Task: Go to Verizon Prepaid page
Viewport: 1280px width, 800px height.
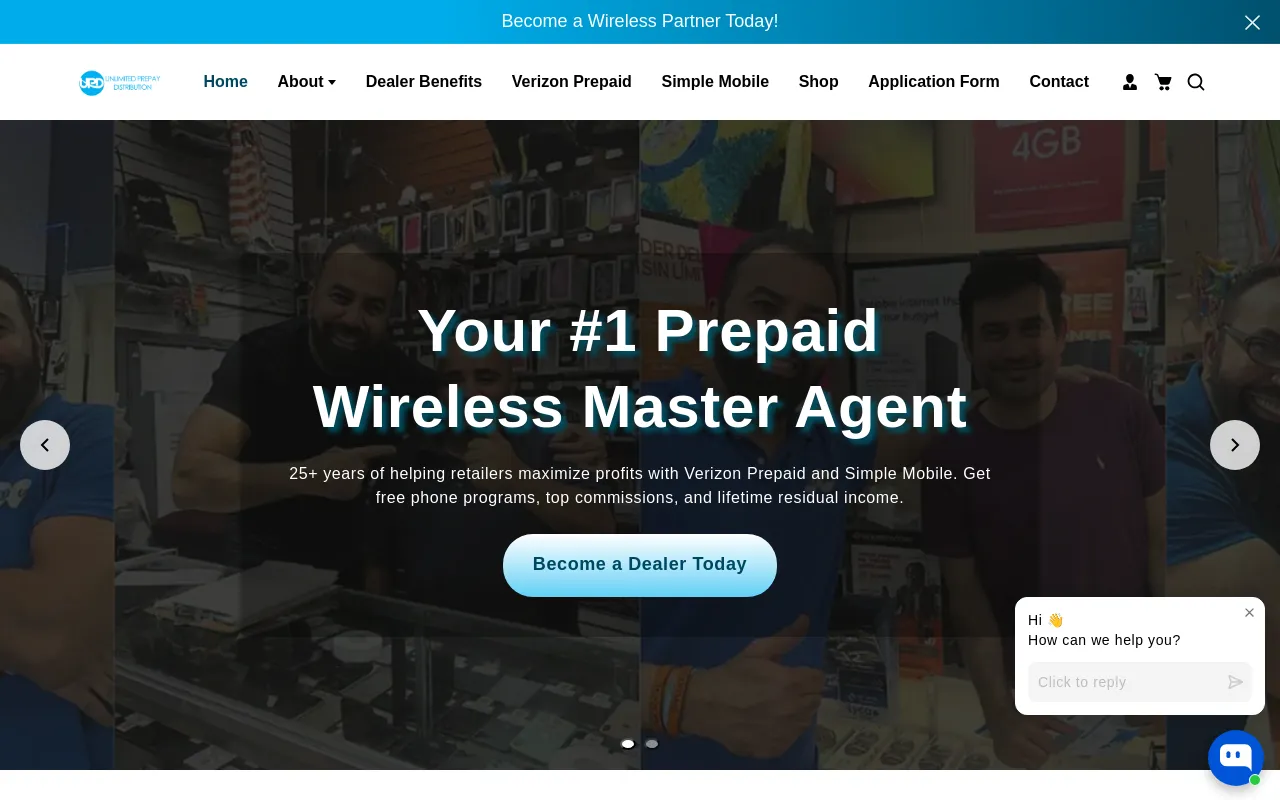Action: tap(572, 82)
